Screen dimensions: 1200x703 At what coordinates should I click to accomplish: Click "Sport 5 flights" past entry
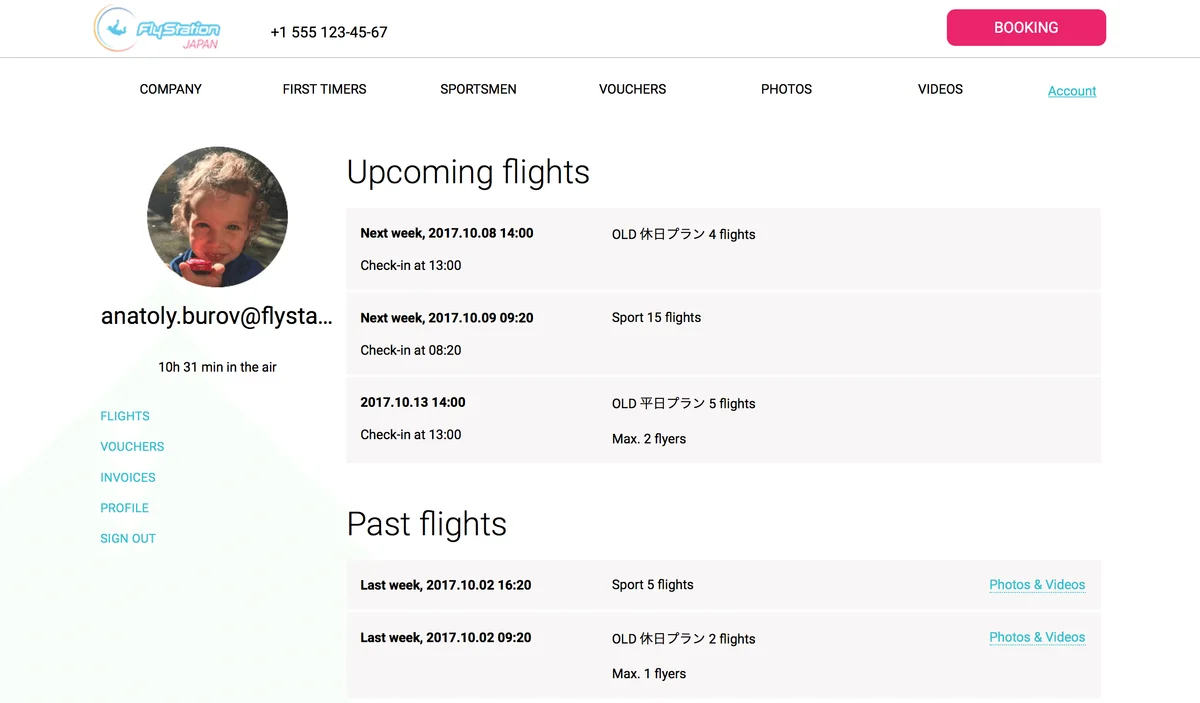(x=653, y=585)
